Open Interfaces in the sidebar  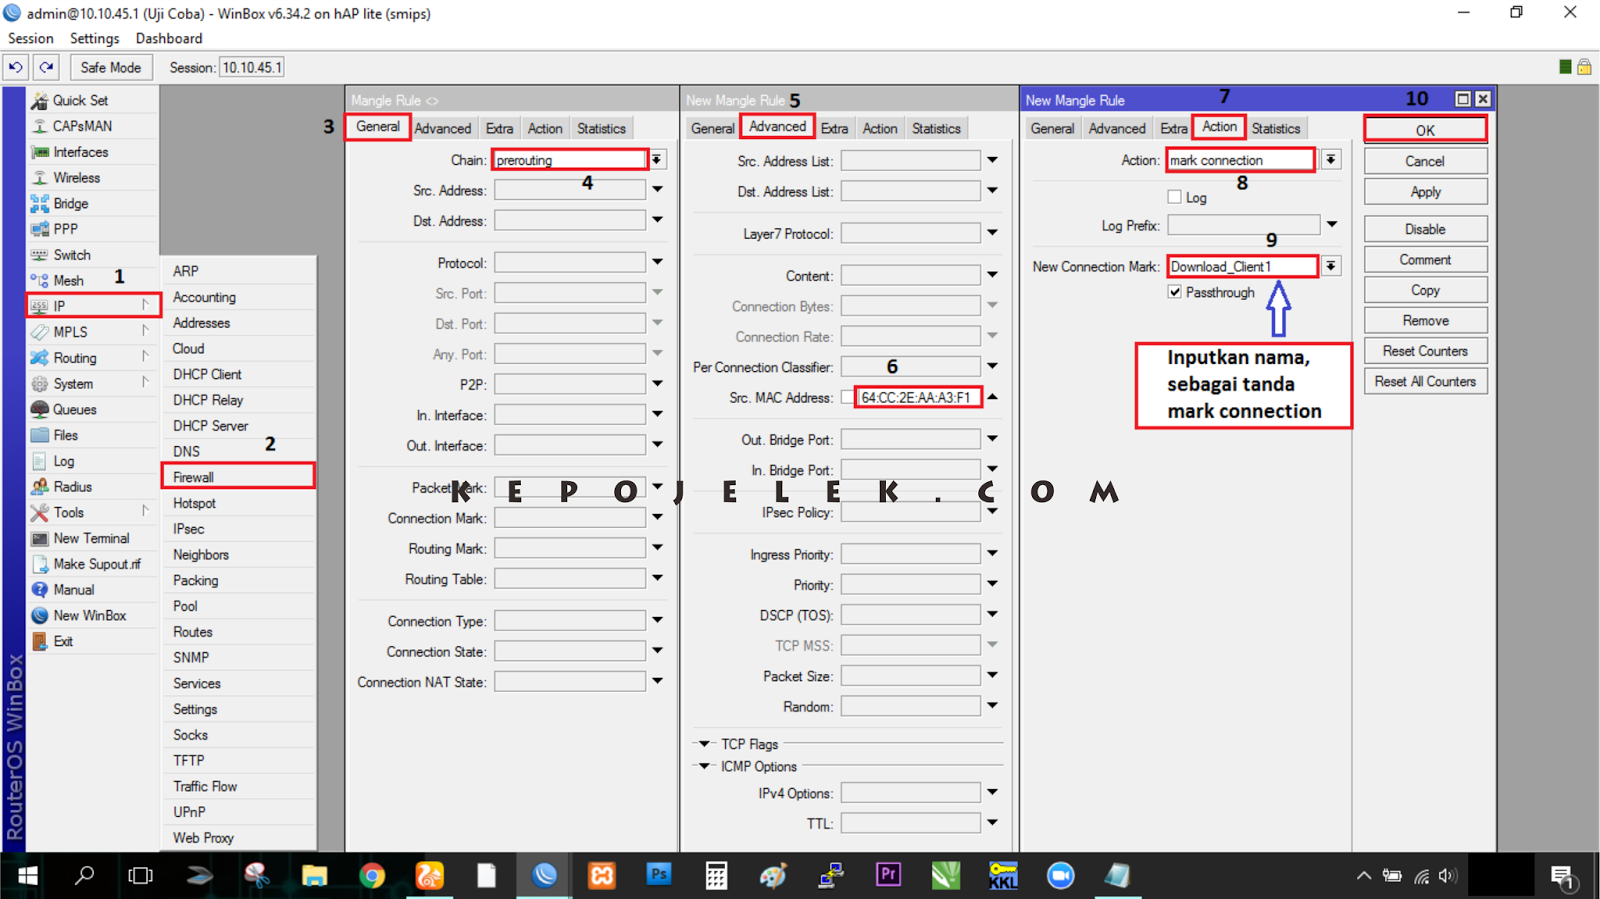pos(80,152)
